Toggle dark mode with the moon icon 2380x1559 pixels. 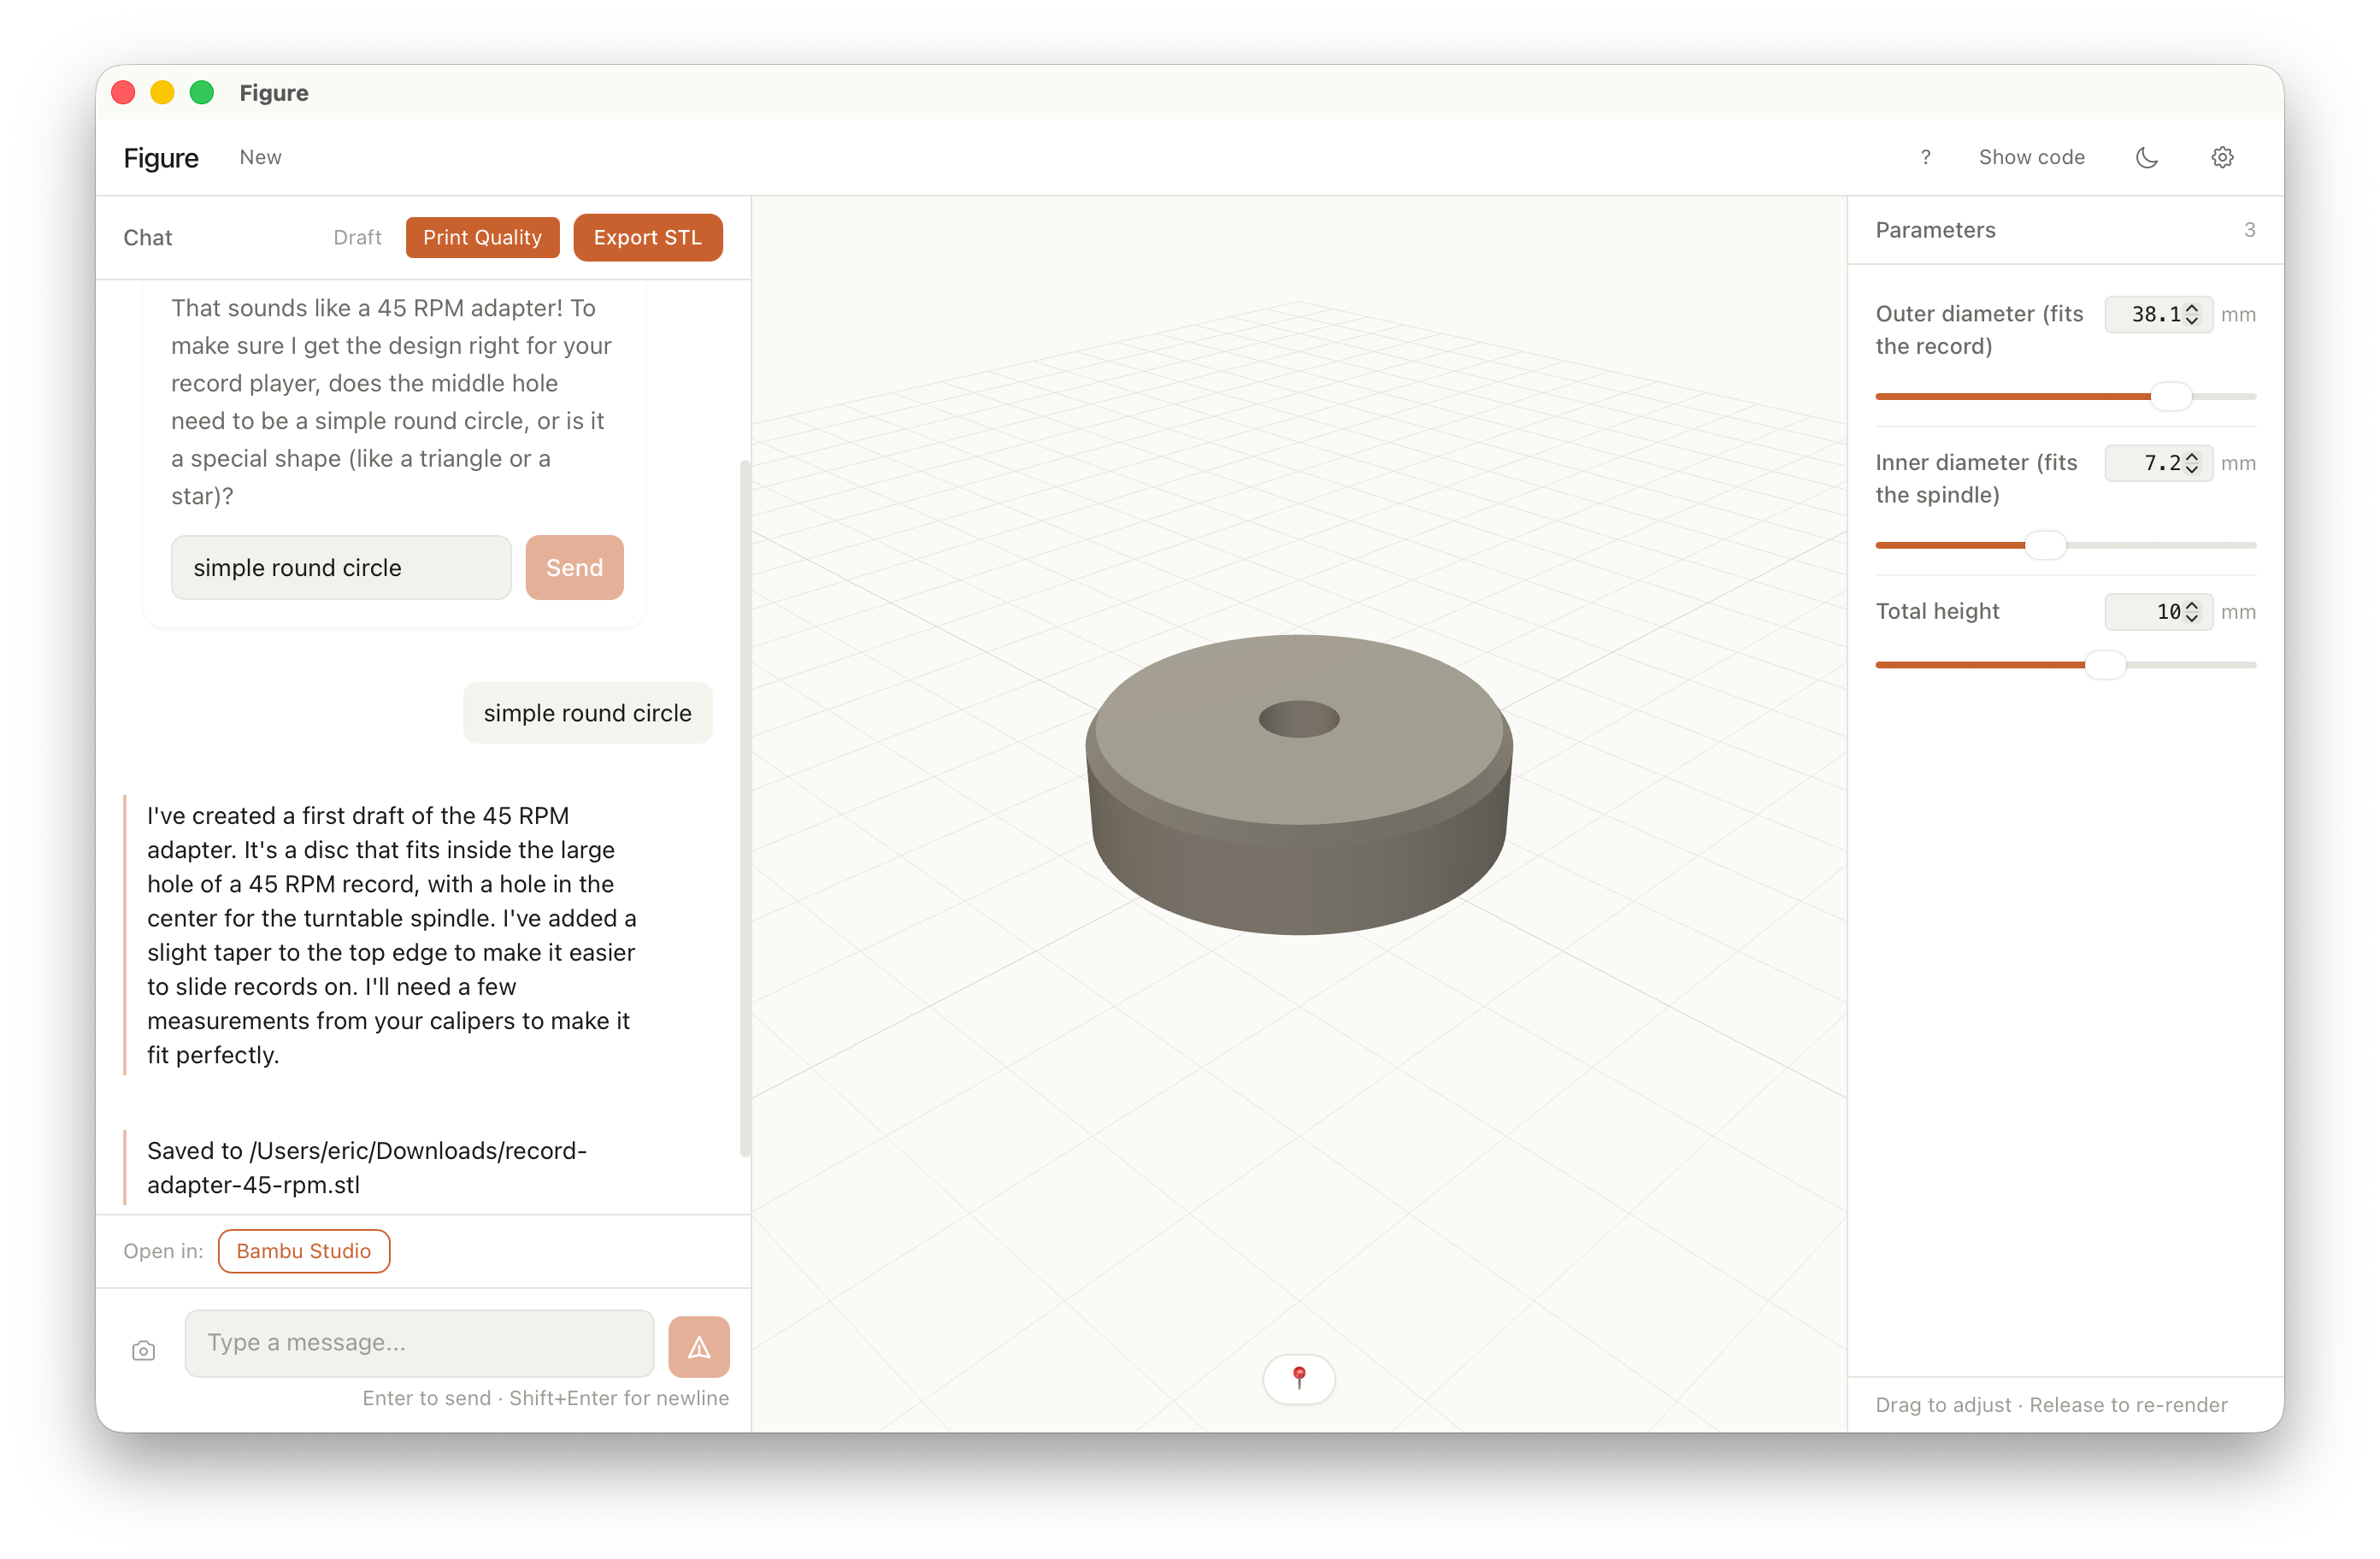[x=2146, y=157]
